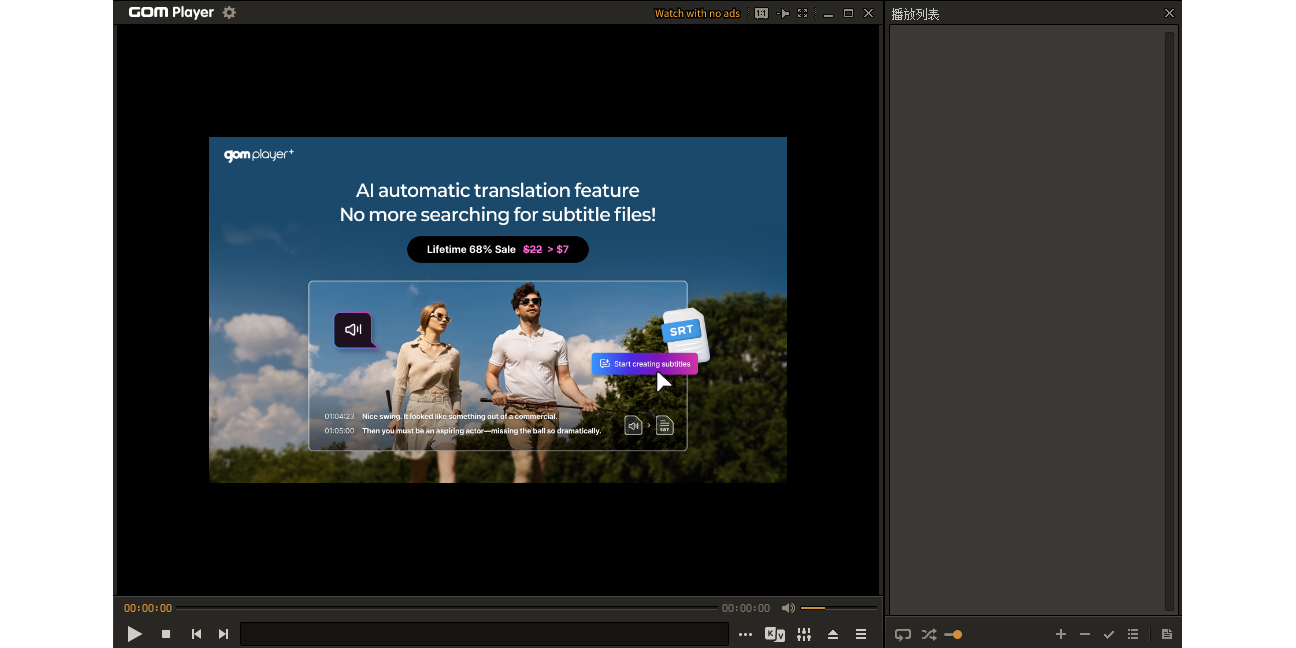Click the eject/open file icon
This screenshot has height=648, width=1296.
coord(832,634)
